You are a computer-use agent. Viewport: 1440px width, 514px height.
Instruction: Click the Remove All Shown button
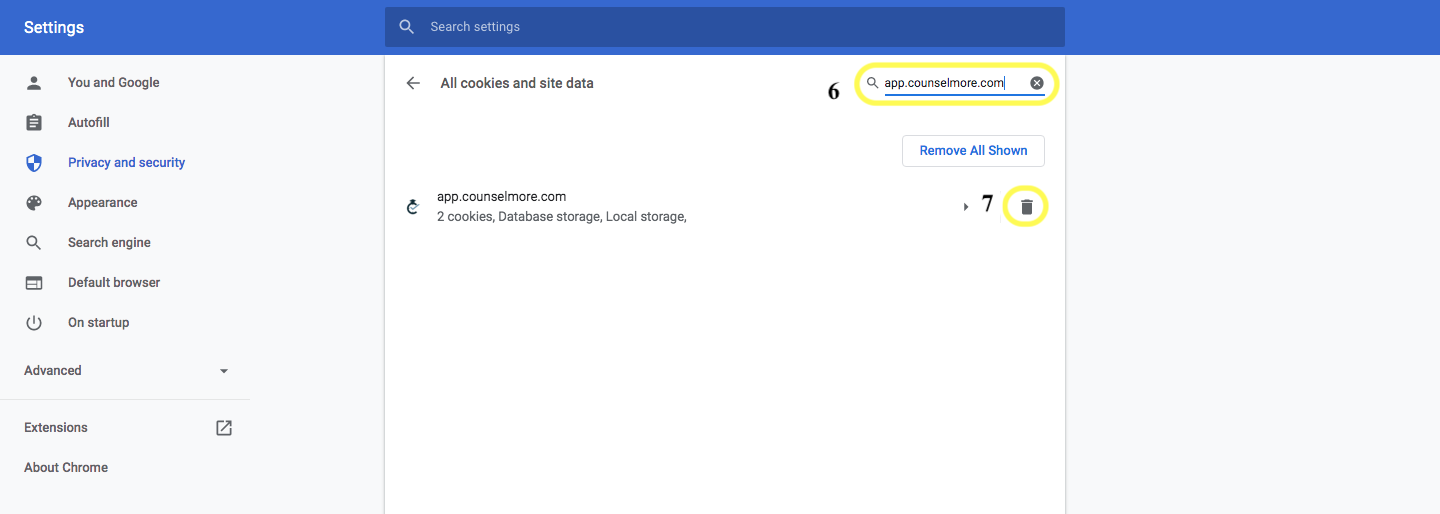973,151
